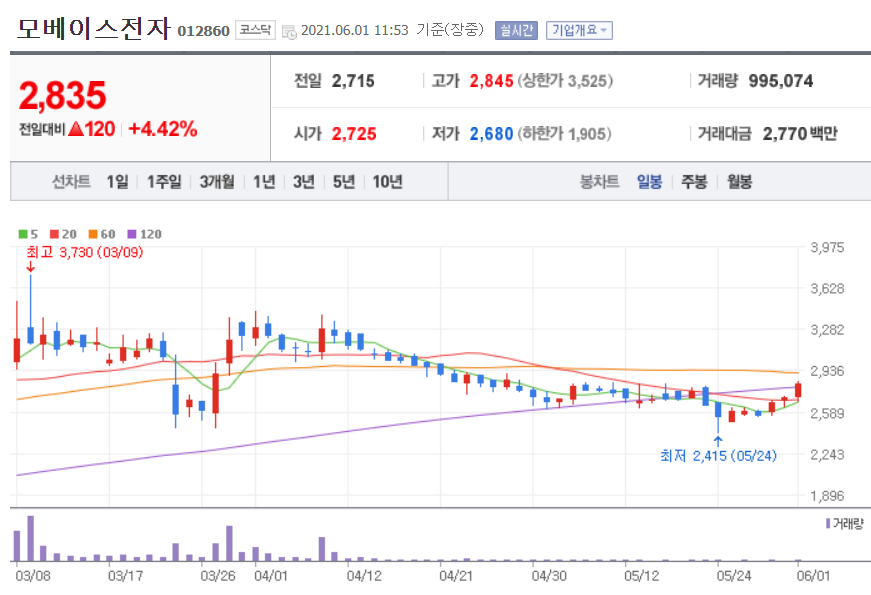Click the 하한가 1,905 text
Image resolution: width=871 pixels, height=595 pixels.
coord(564,134)
